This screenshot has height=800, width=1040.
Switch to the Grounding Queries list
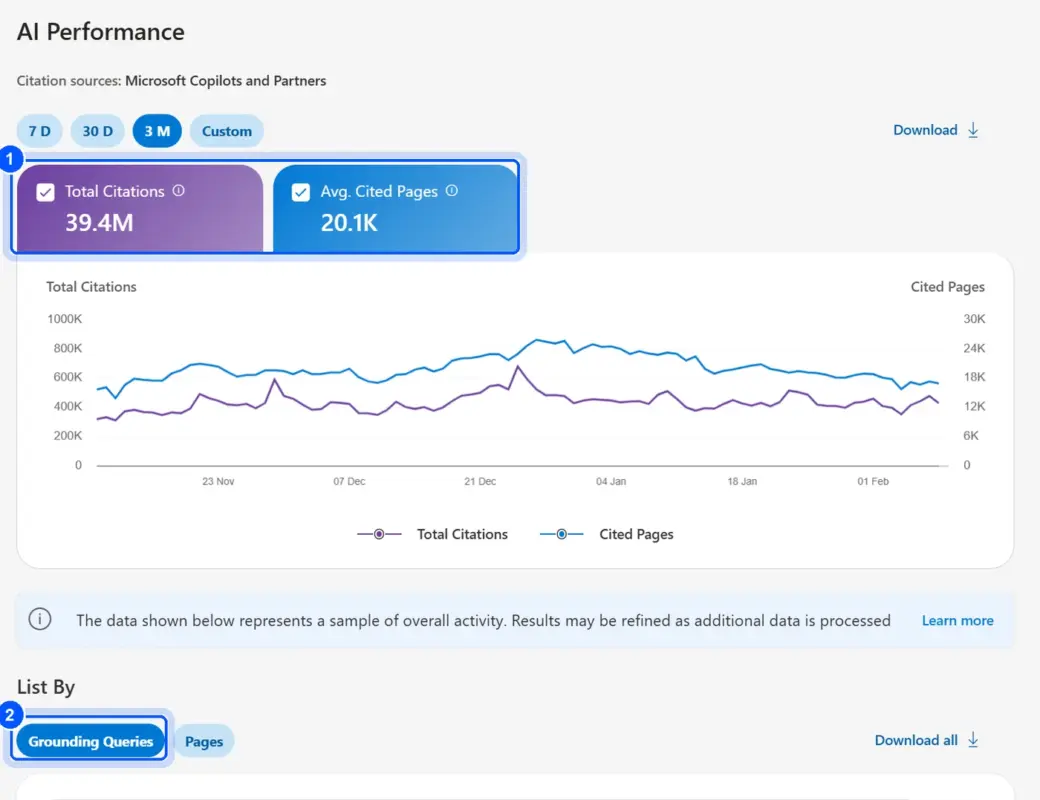point(90,741)
